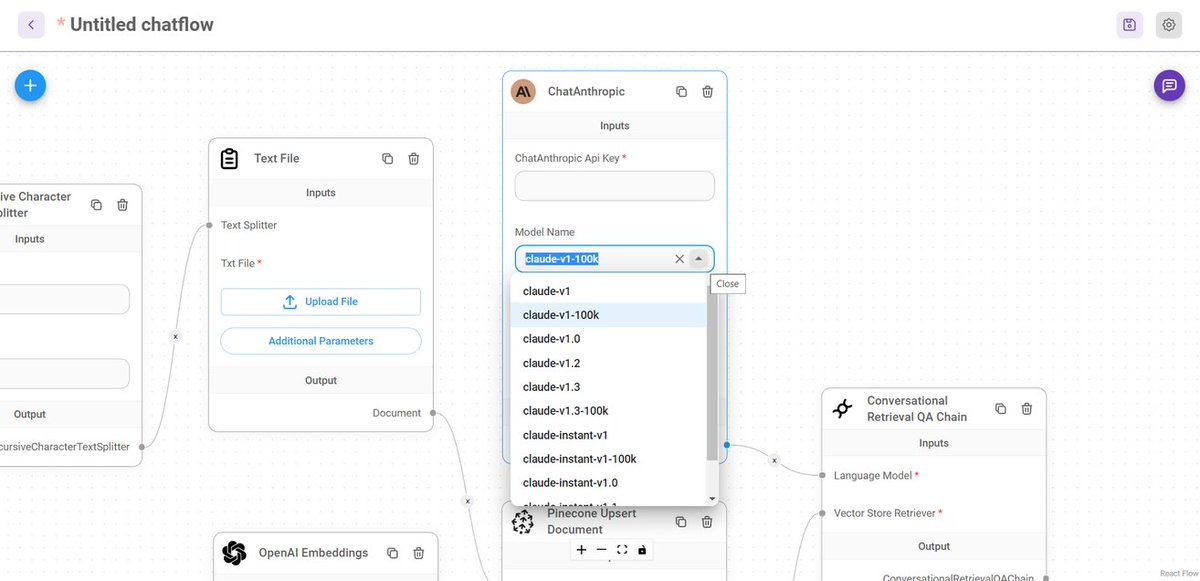Click the Untitled chatflow title
This screenshot has width=1200, height=581.
click(142, 24)
